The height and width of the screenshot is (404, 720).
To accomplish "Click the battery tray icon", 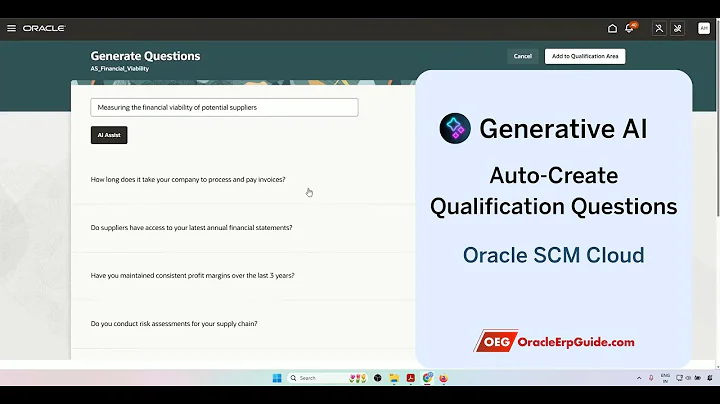I will tap(698, 378).
